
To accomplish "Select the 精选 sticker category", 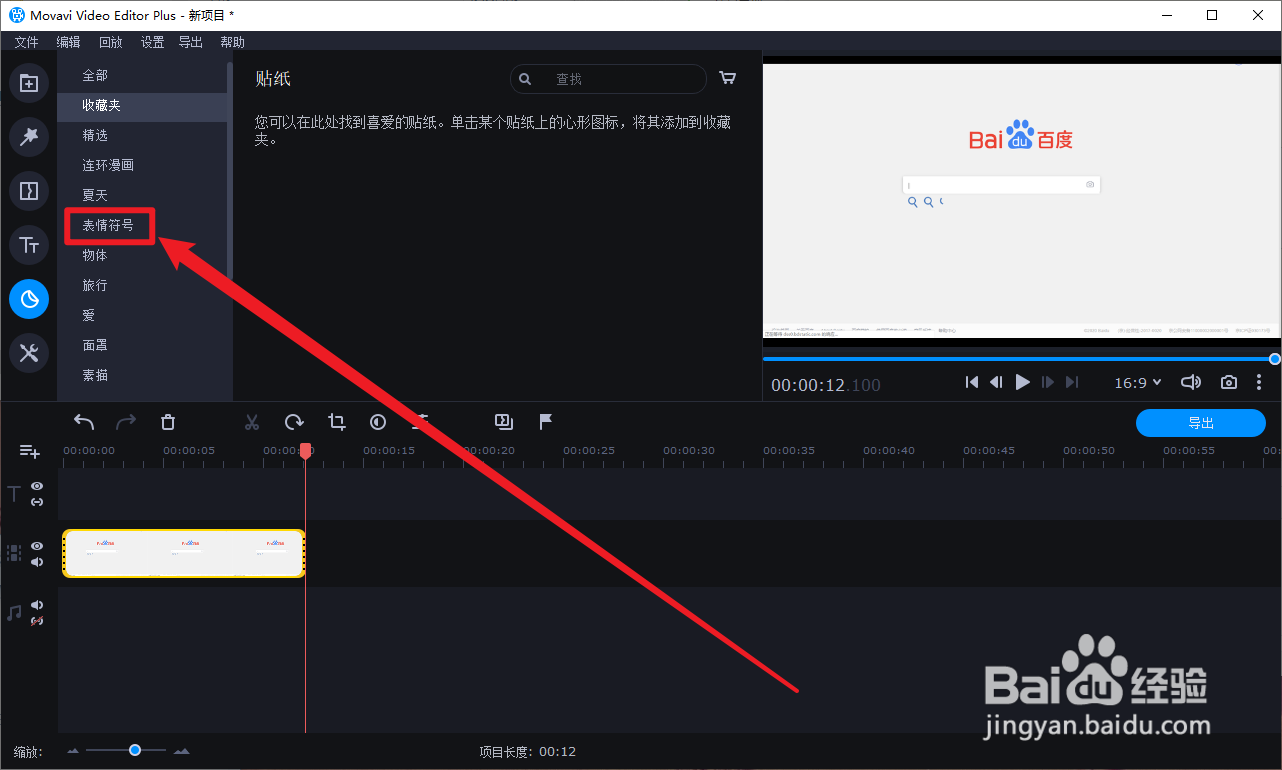I will coord(142,136).
